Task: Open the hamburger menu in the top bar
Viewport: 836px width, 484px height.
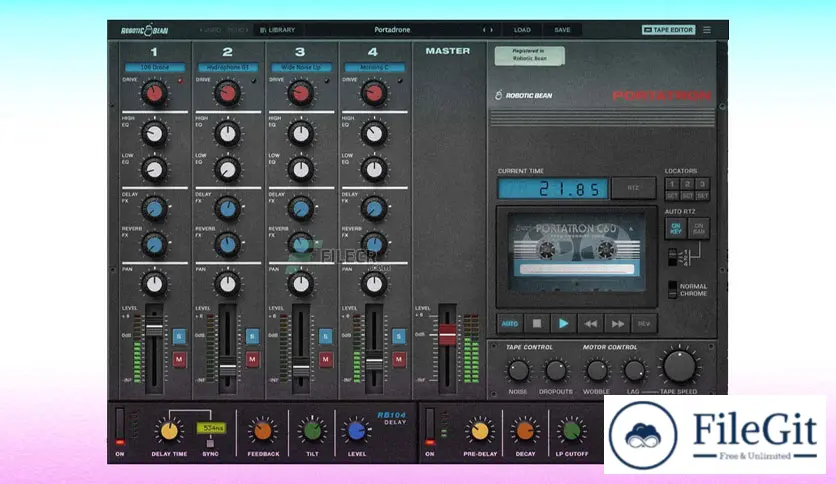Action: (706, 30)
